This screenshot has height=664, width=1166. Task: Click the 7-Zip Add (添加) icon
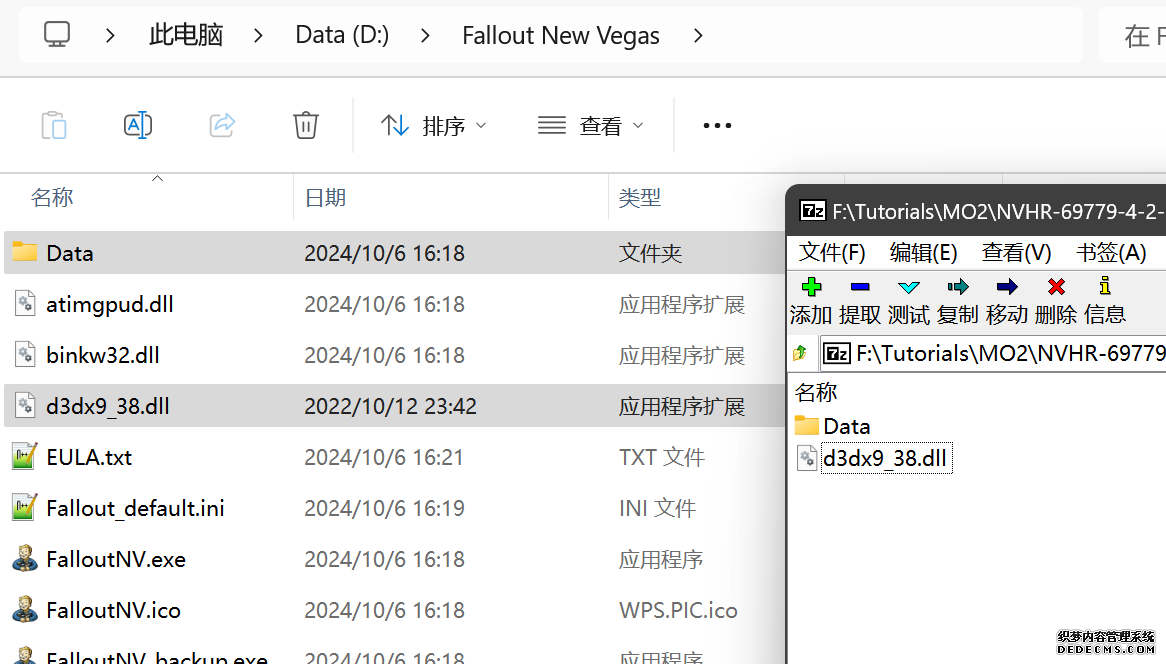coord(811,288)
